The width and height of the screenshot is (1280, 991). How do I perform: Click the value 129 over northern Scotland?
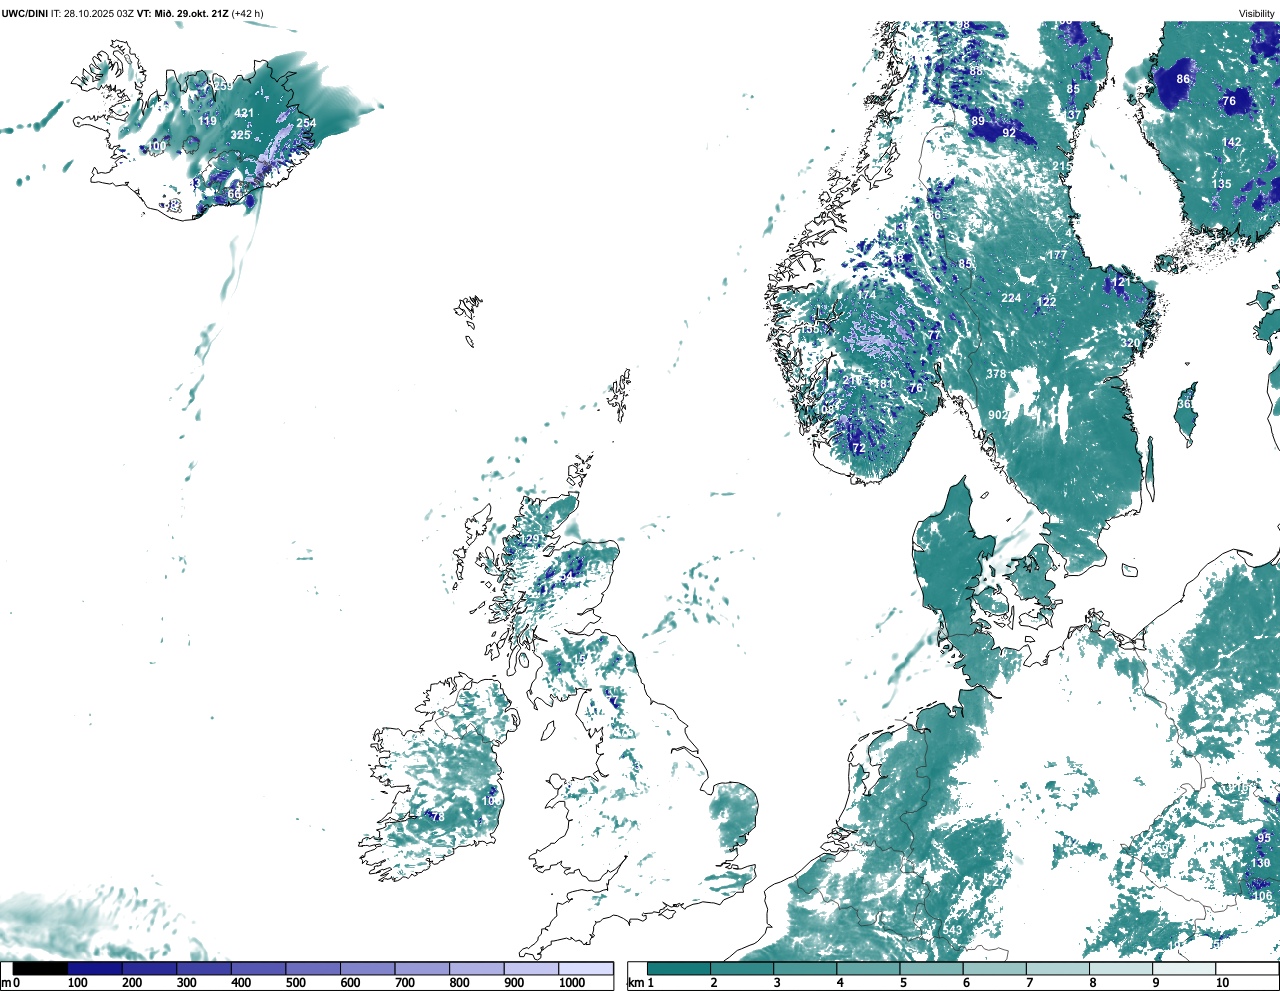(x=529, y=540)
